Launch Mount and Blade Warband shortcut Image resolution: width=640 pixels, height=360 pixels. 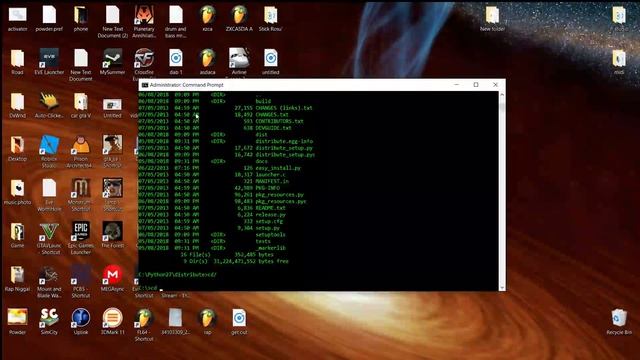(x=49, y=282)
